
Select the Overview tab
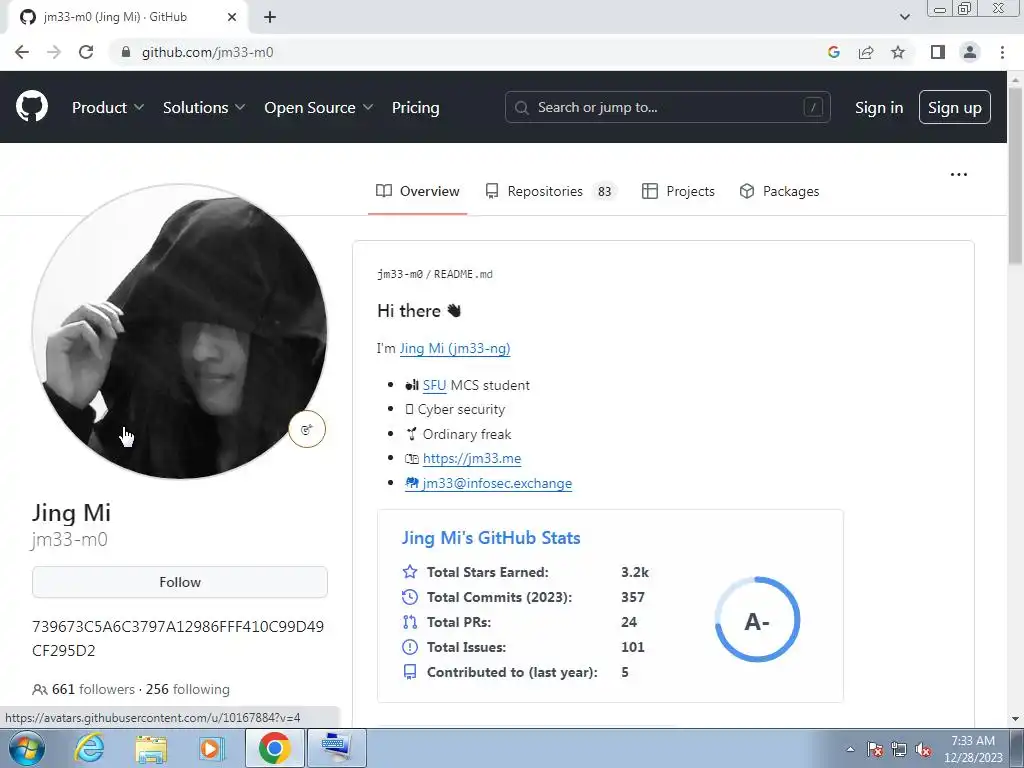pyautogui.click(x=417, y=191)
